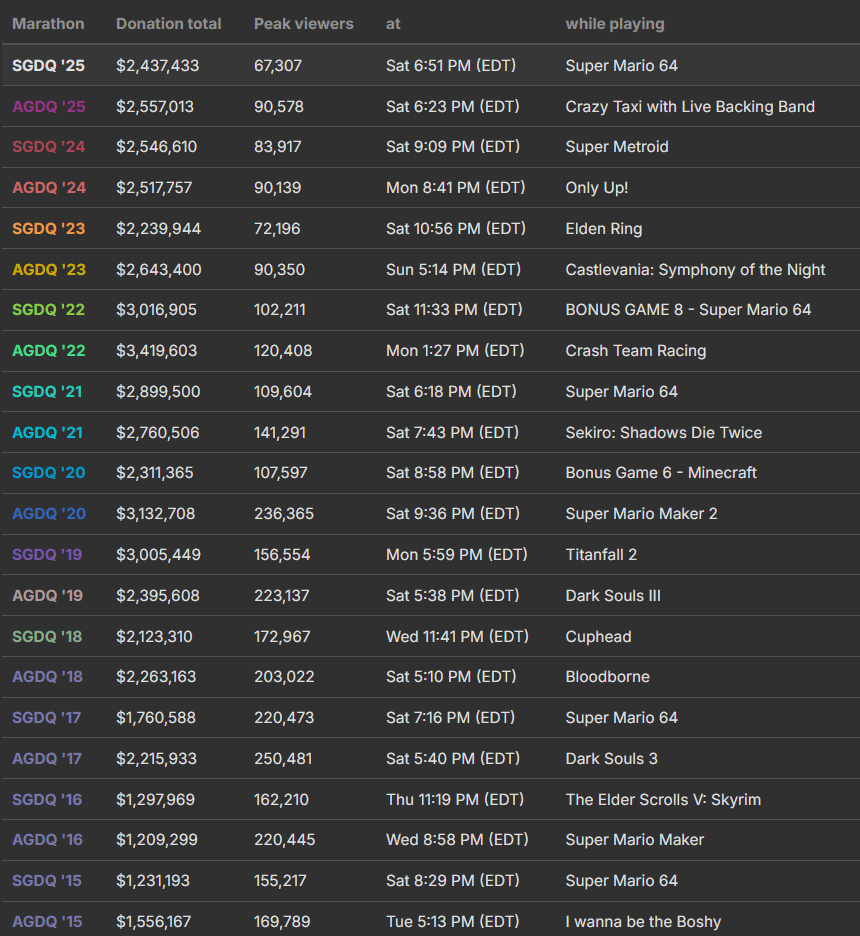Click the Peak viewers column header
The width and height of the screenshot is (860, 936).
pos(304,24)
